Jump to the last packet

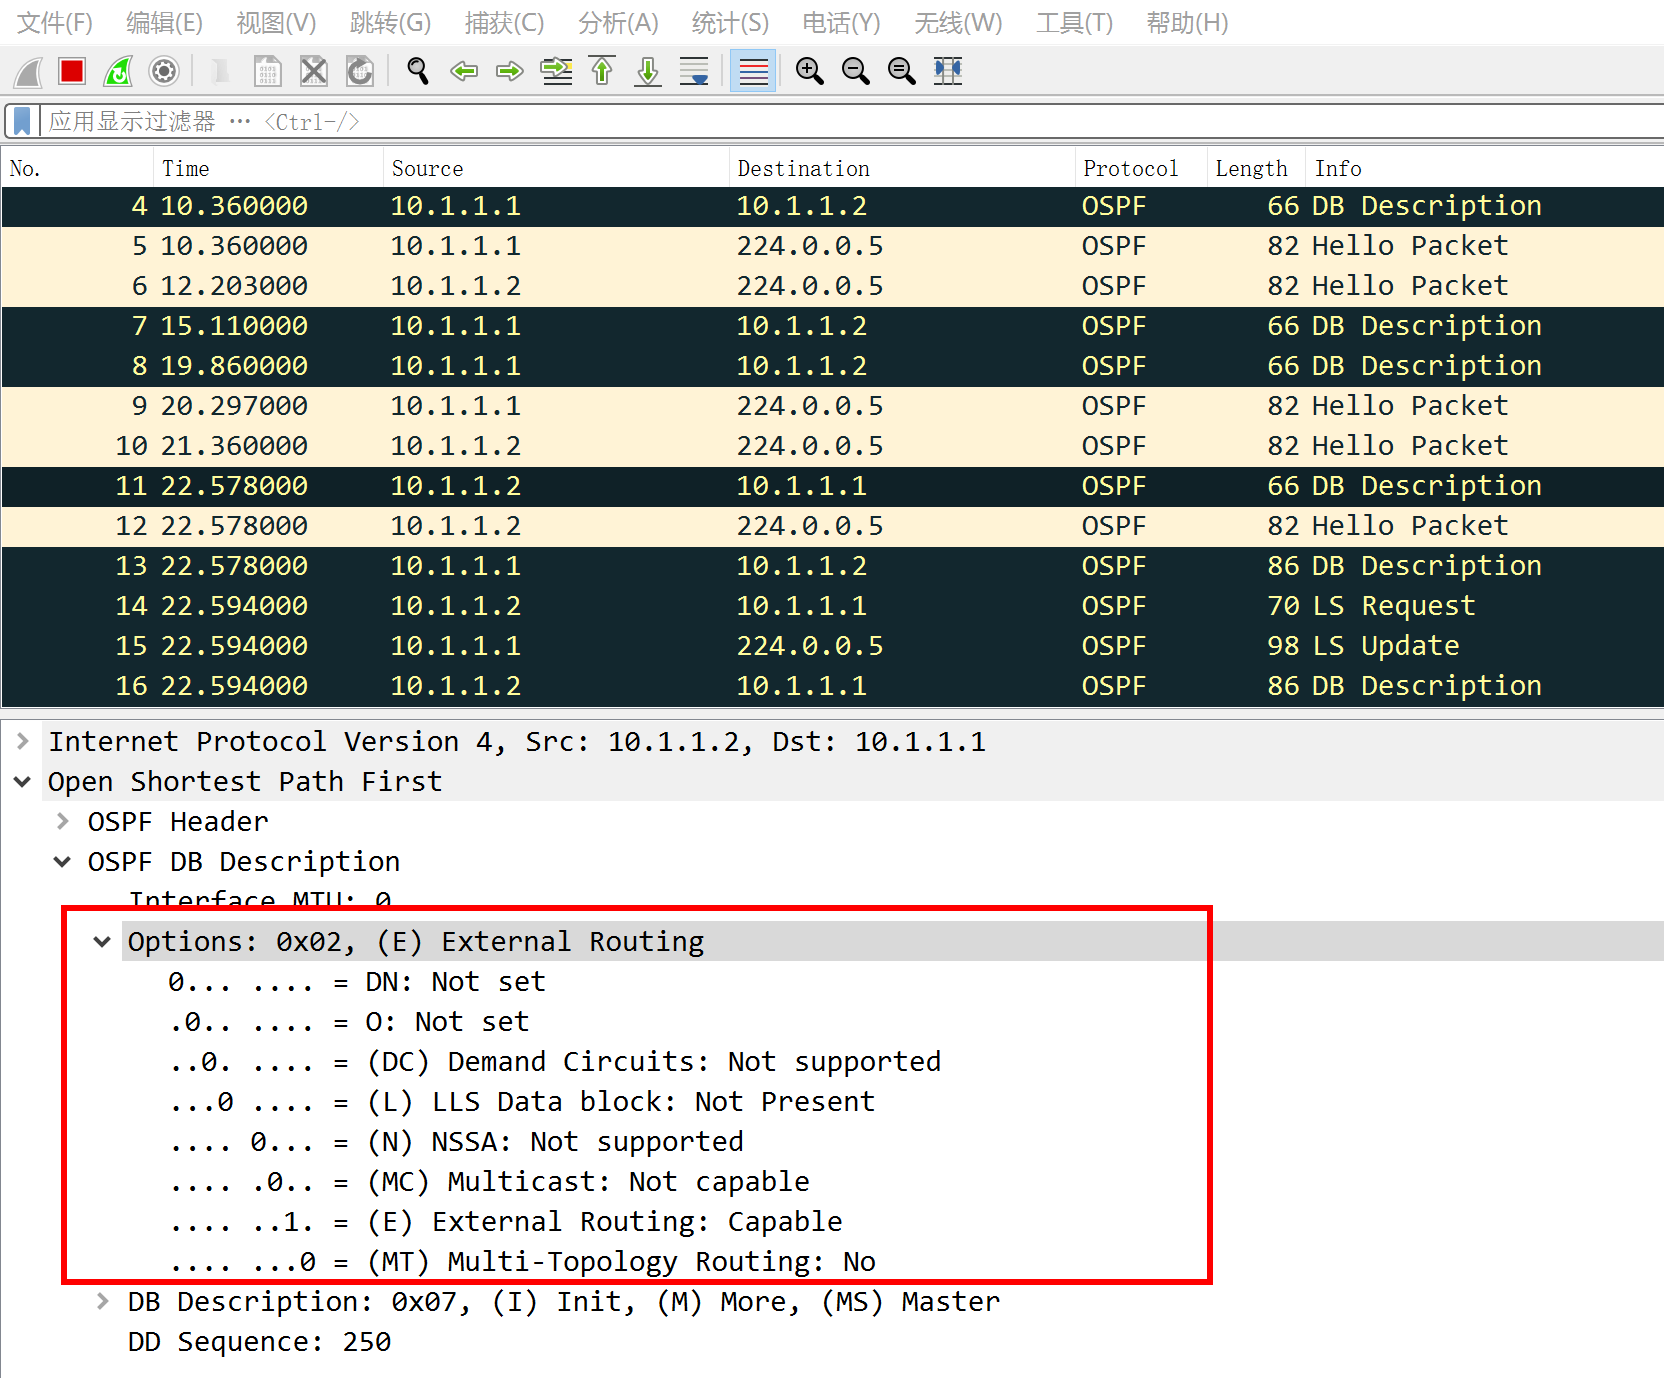648,71
